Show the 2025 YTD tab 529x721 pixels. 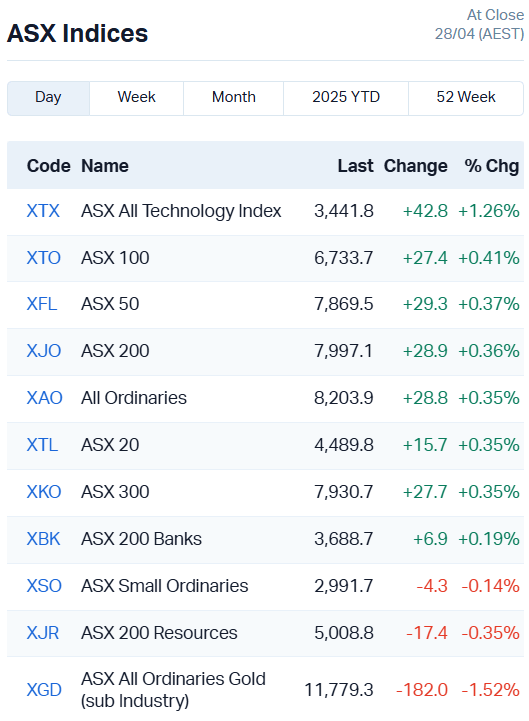pos(346,98)
